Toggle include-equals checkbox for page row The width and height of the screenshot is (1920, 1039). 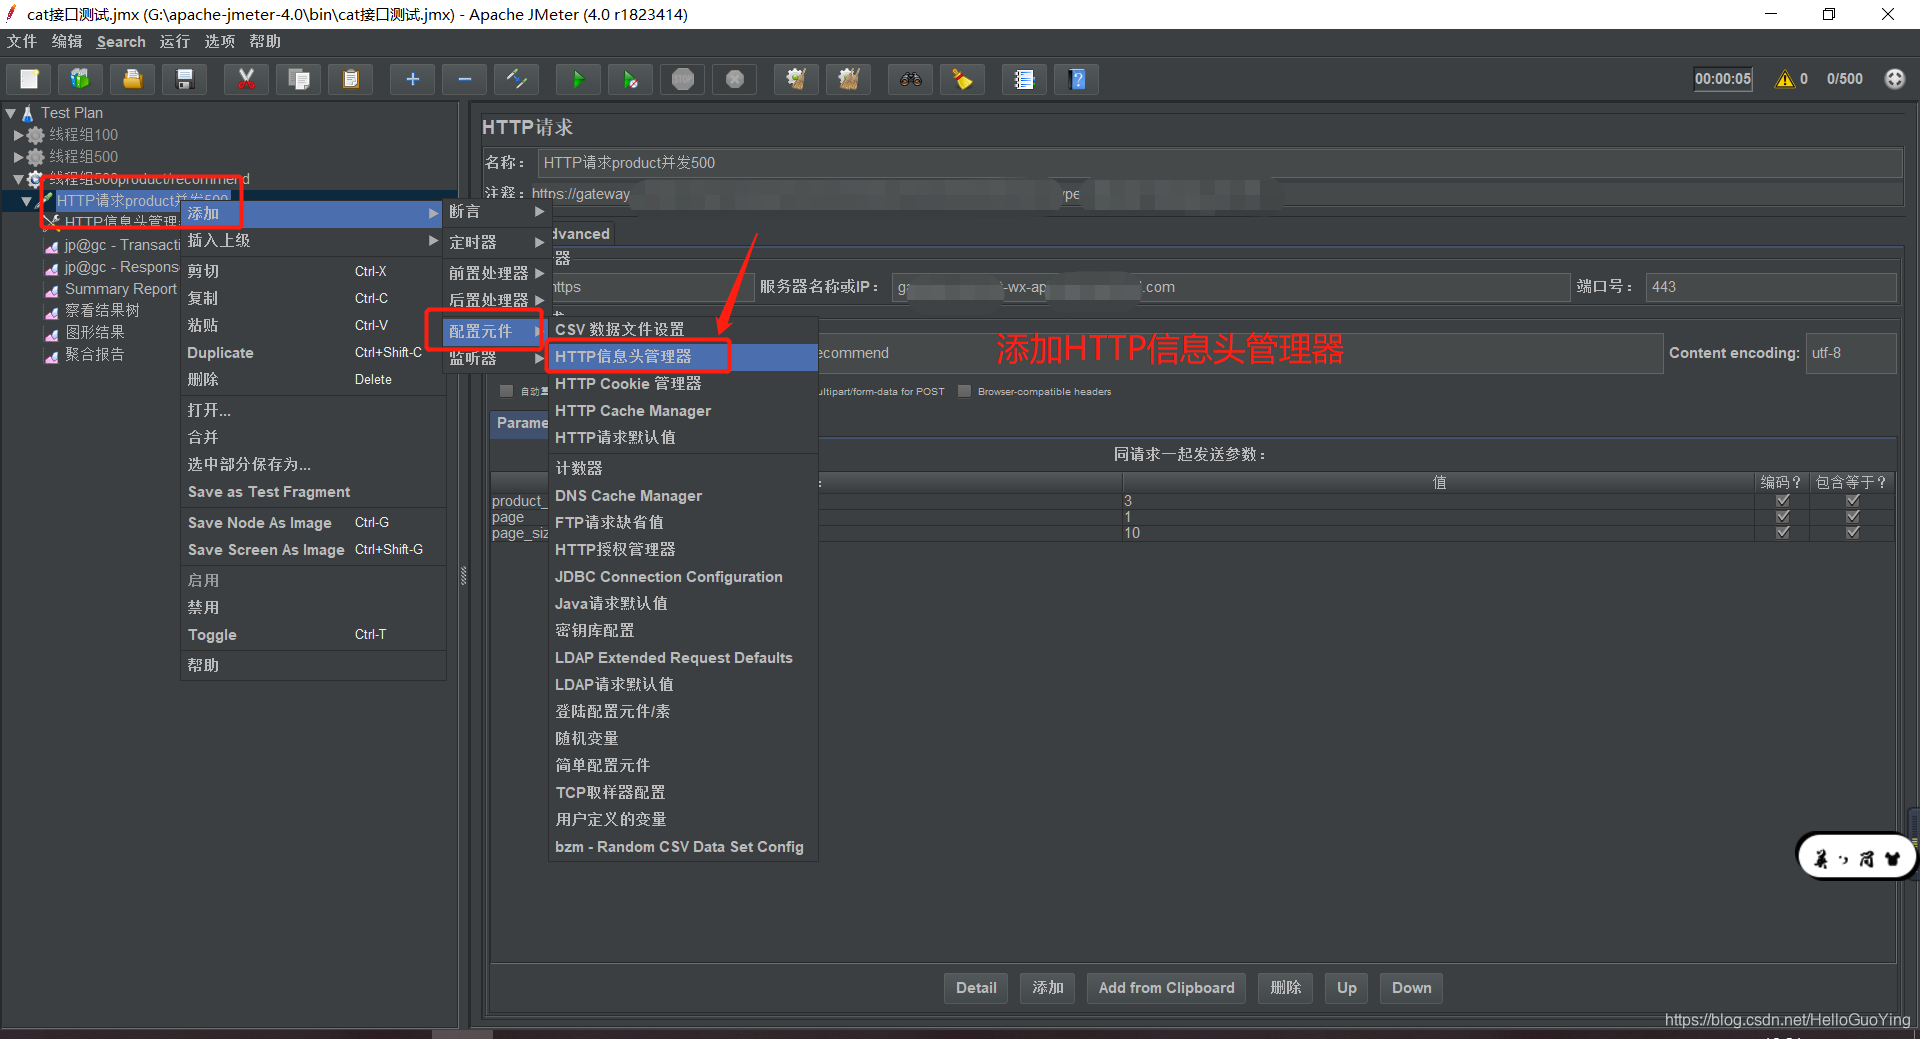coord(1852,517)
